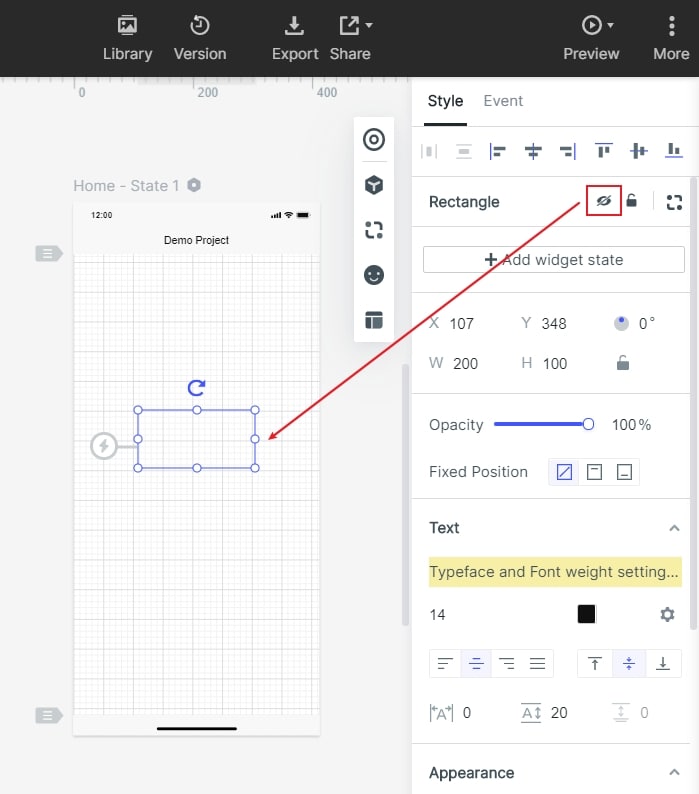Viewport: 699px width, 794px height.
Task: Toggle the aspect ratio lock
Action: (623, 363)
